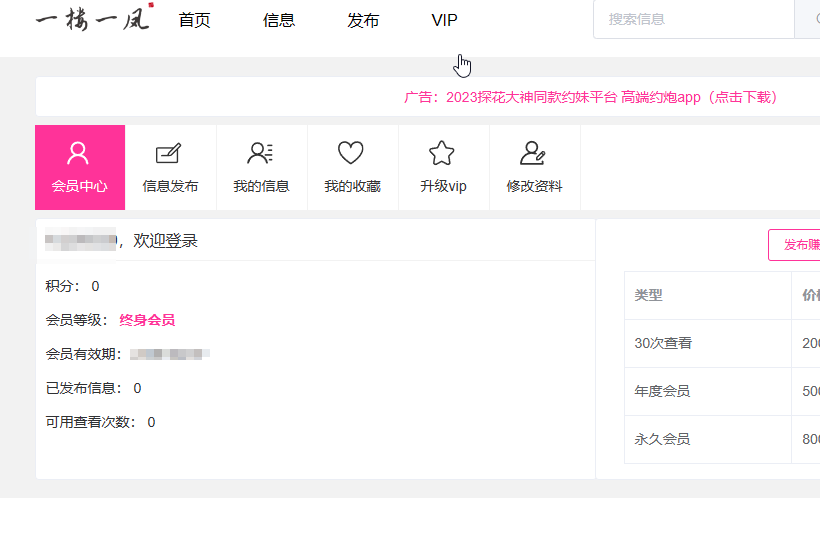This screenshot has width=820, height=541.
Task: Switch to the 我的收藏 tab label
Action: pyautogui.click(x=352, y=186)
